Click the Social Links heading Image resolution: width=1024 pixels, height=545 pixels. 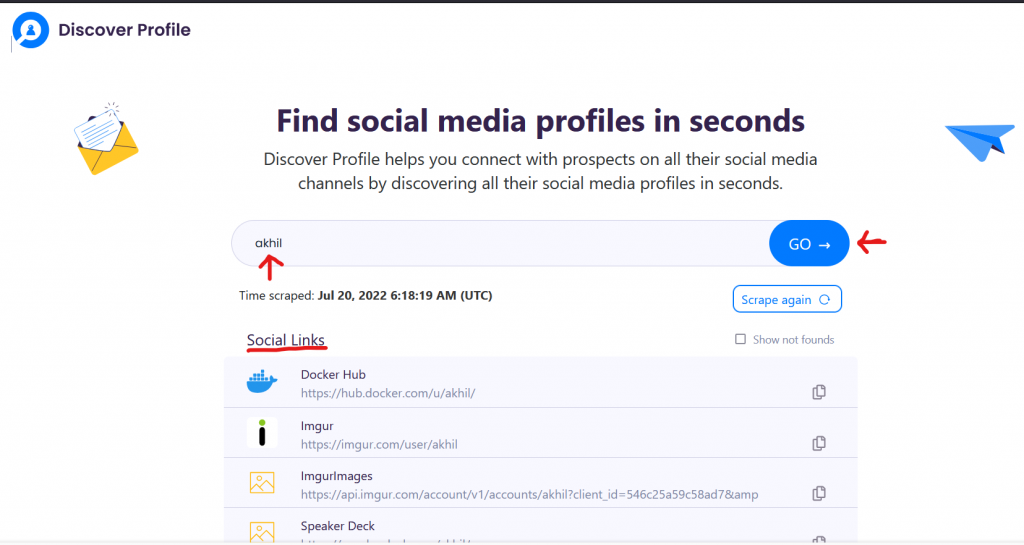tap(285, 340)
